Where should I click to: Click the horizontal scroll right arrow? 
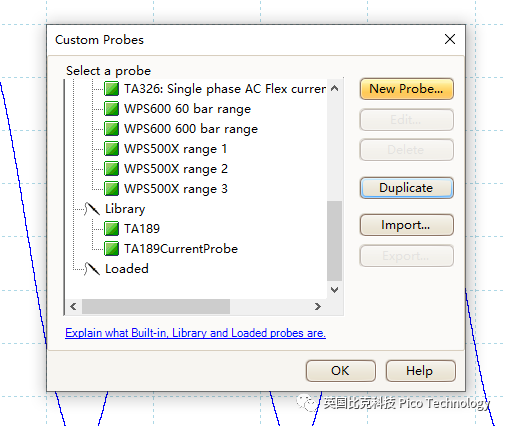pos(318,306)
